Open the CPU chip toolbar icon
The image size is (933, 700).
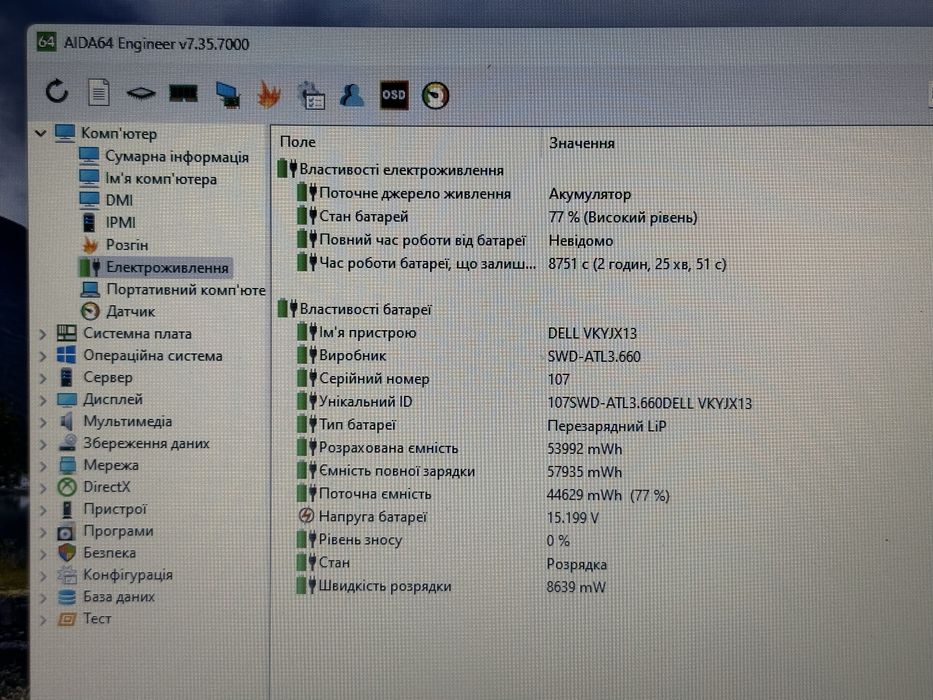[x=141, y=93]
